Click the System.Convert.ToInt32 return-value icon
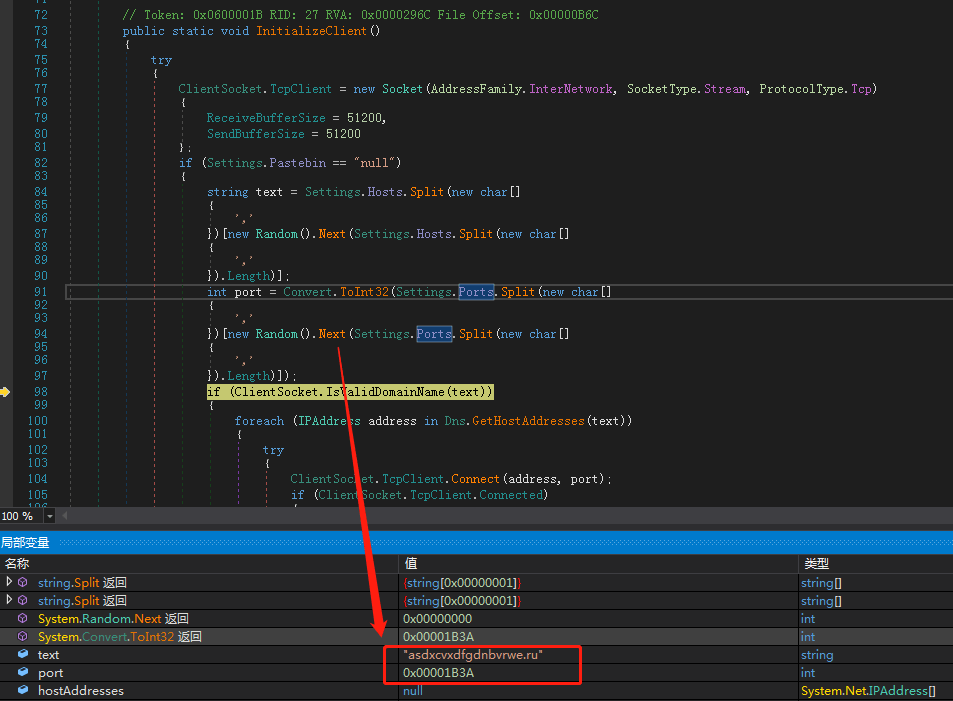Image resolution: width=953 pixels, height=701 pixels. point(23,637)
